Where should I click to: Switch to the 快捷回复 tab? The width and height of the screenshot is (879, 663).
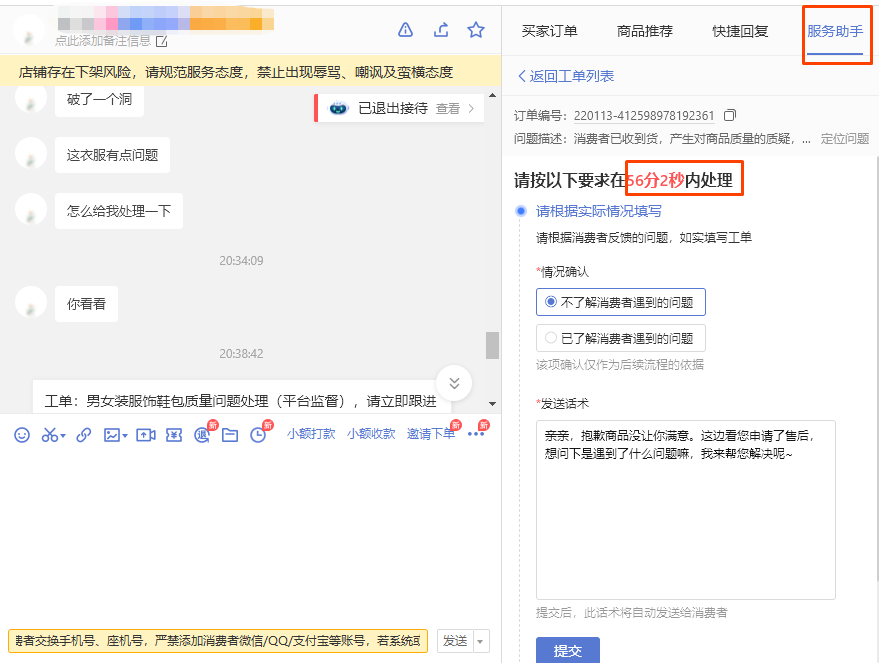pos(740,31)
